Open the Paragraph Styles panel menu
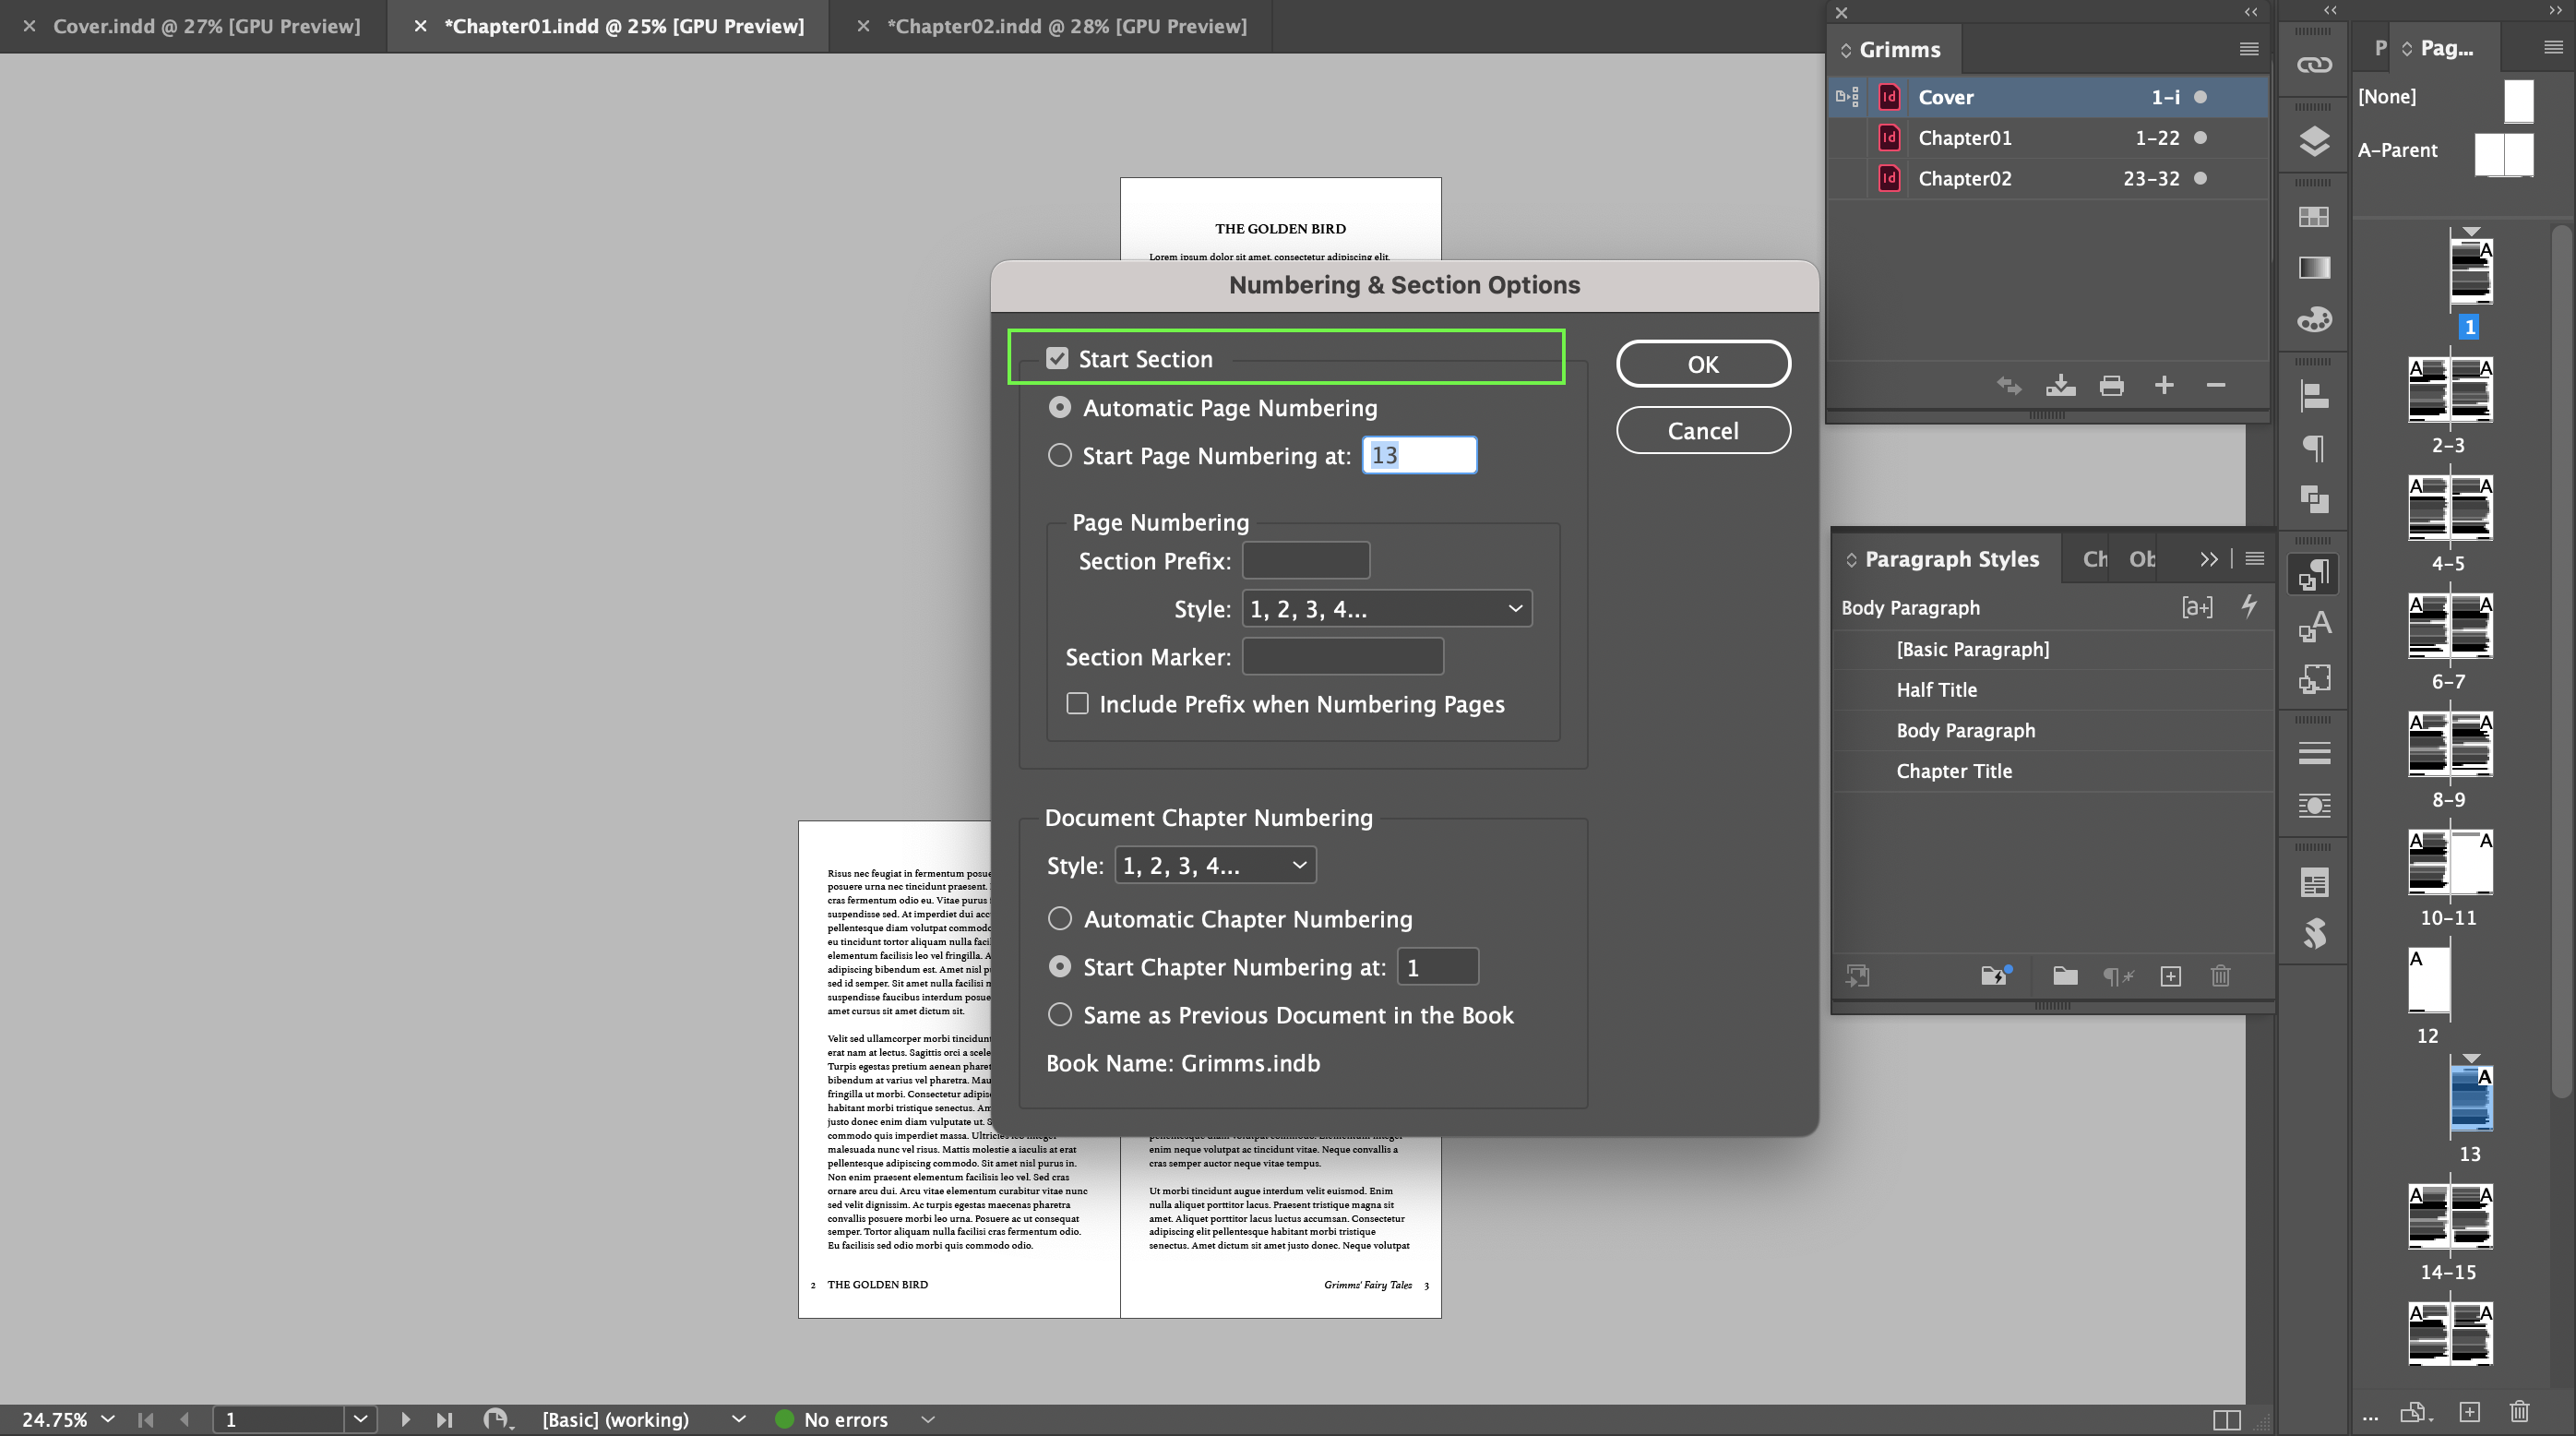 (2255, 558)
